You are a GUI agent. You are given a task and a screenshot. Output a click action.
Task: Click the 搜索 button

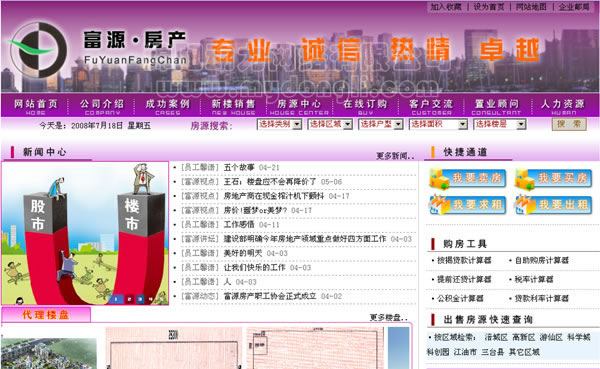(x=569, y=124)
